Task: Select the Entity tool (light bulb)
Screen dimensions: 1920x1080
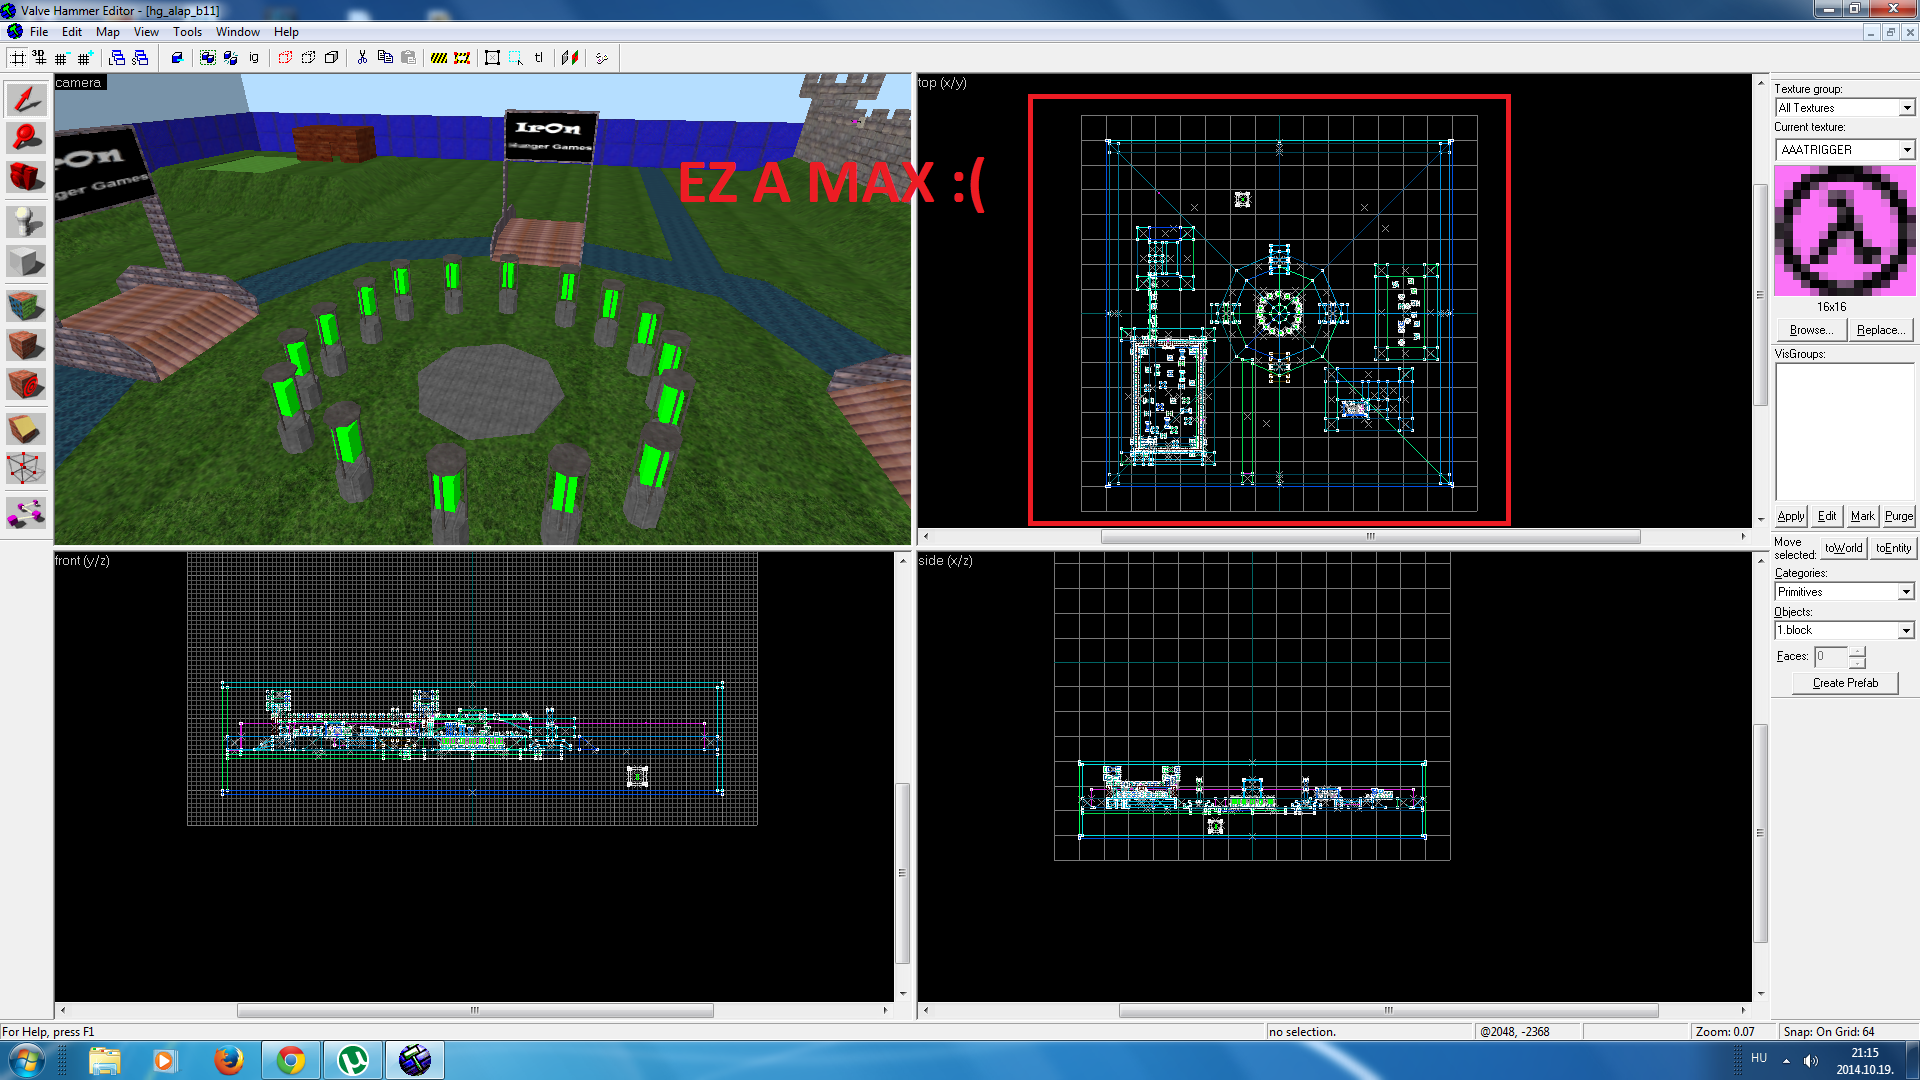Action: tap(26, 221)
